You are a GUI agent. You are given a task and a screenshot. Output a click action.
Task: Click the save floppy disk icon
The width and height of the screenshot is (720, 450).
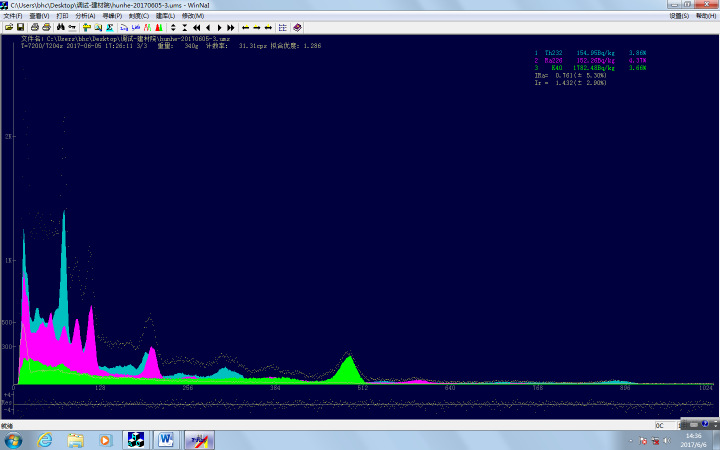[21, 27]
